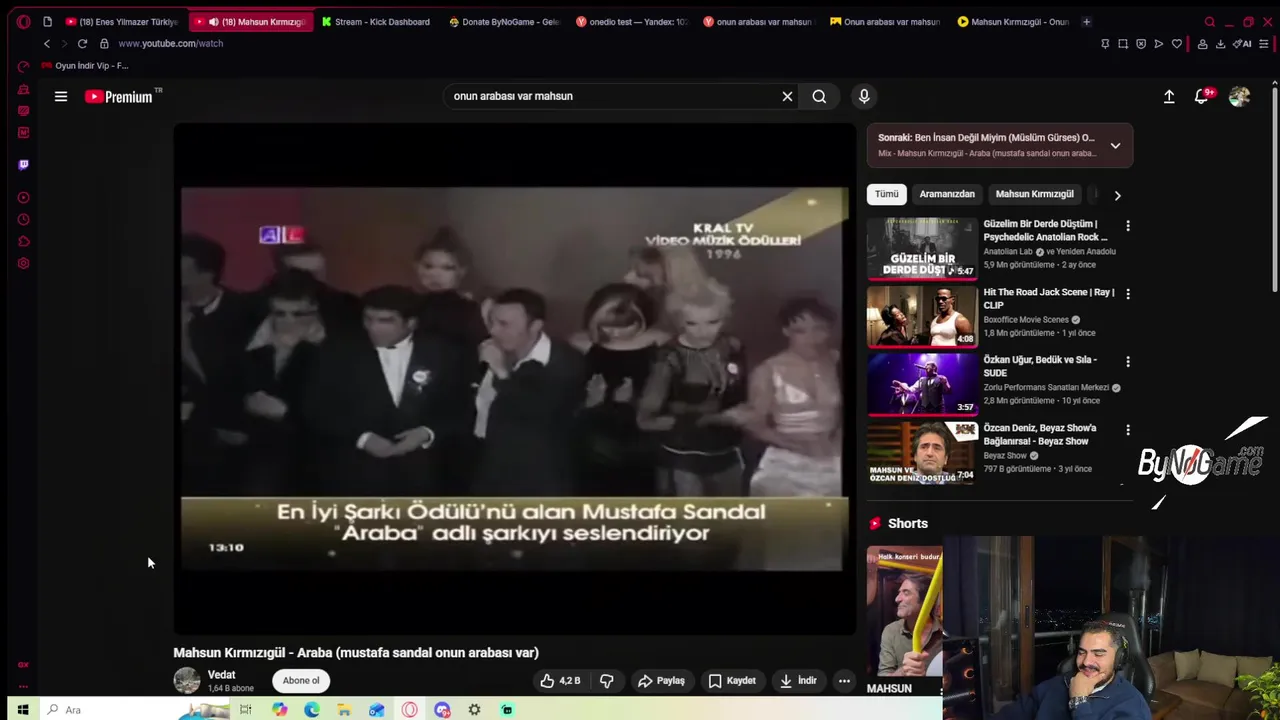Image resolution: width=1280 pixels, height=720 pixels.
Task: Open a new browser tab with plus
Action: 1086,21
